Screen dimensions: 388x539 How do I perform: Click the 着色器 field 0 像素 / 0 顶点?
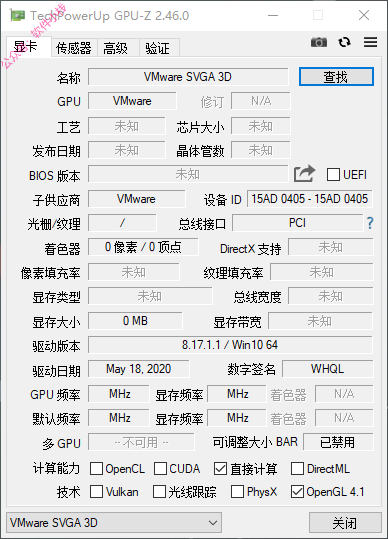pos(143,247)
